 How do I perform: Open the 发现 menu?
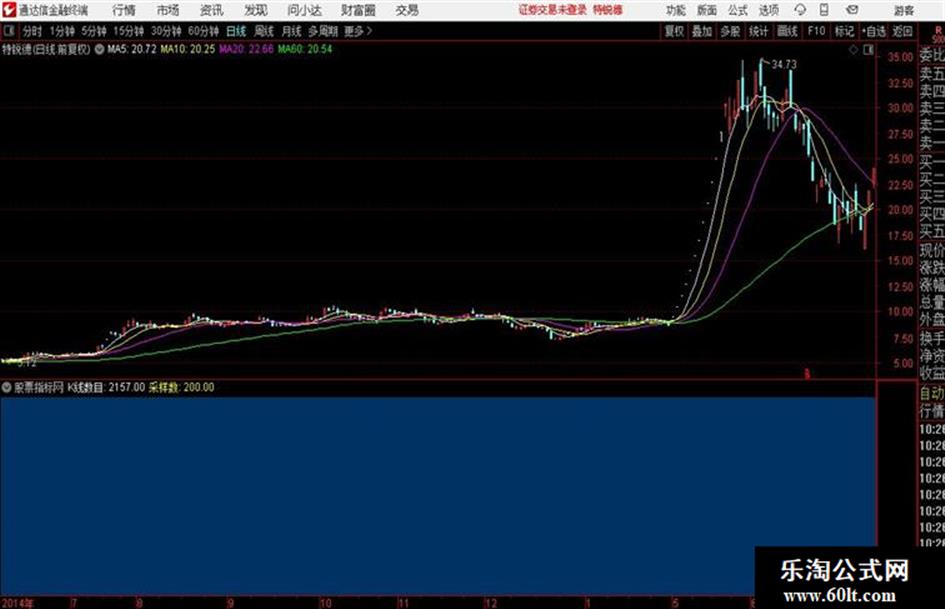click(256, 10)
